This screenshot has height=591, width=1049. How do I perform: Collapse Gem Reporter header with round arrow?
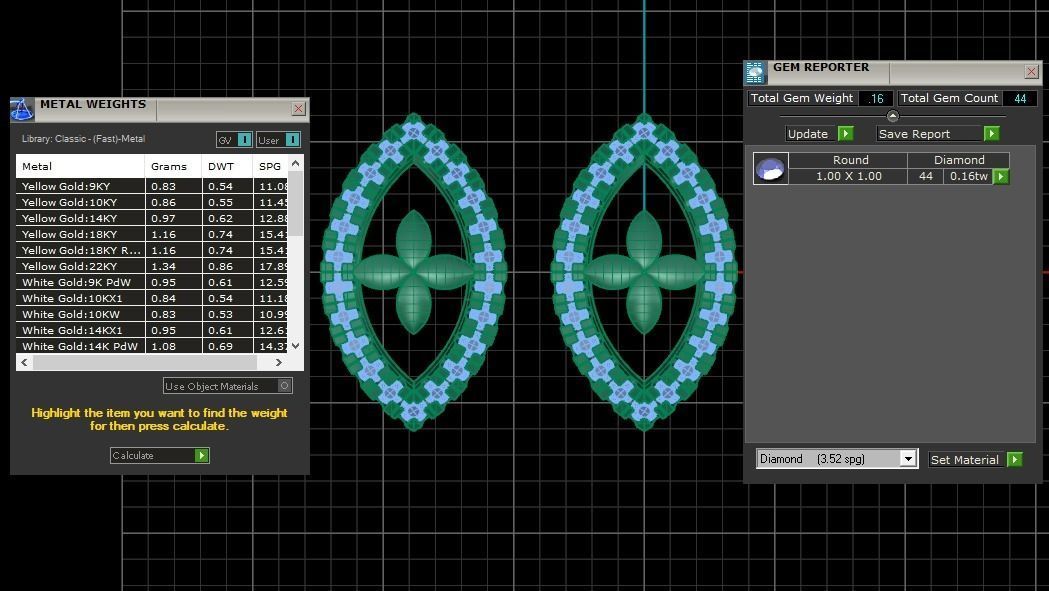click(x=892, y=116)
